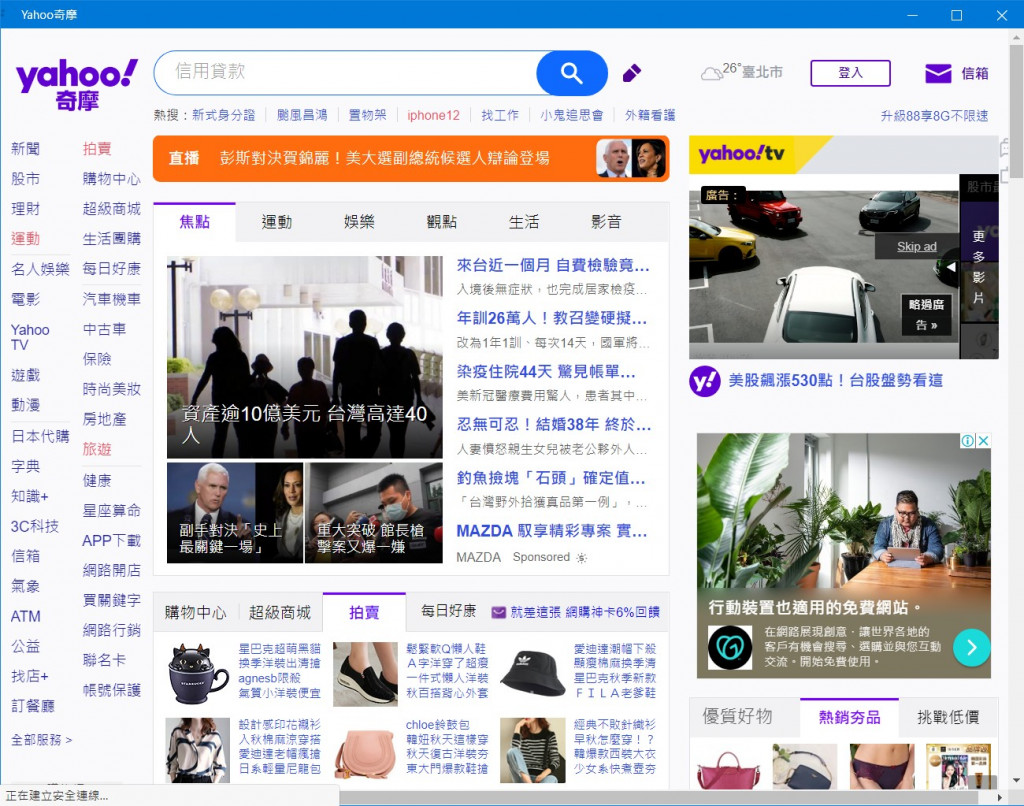The image size is (1024, 806).
Task: Click the envelope icon by 網購神卡 promo
Action: 498,612
